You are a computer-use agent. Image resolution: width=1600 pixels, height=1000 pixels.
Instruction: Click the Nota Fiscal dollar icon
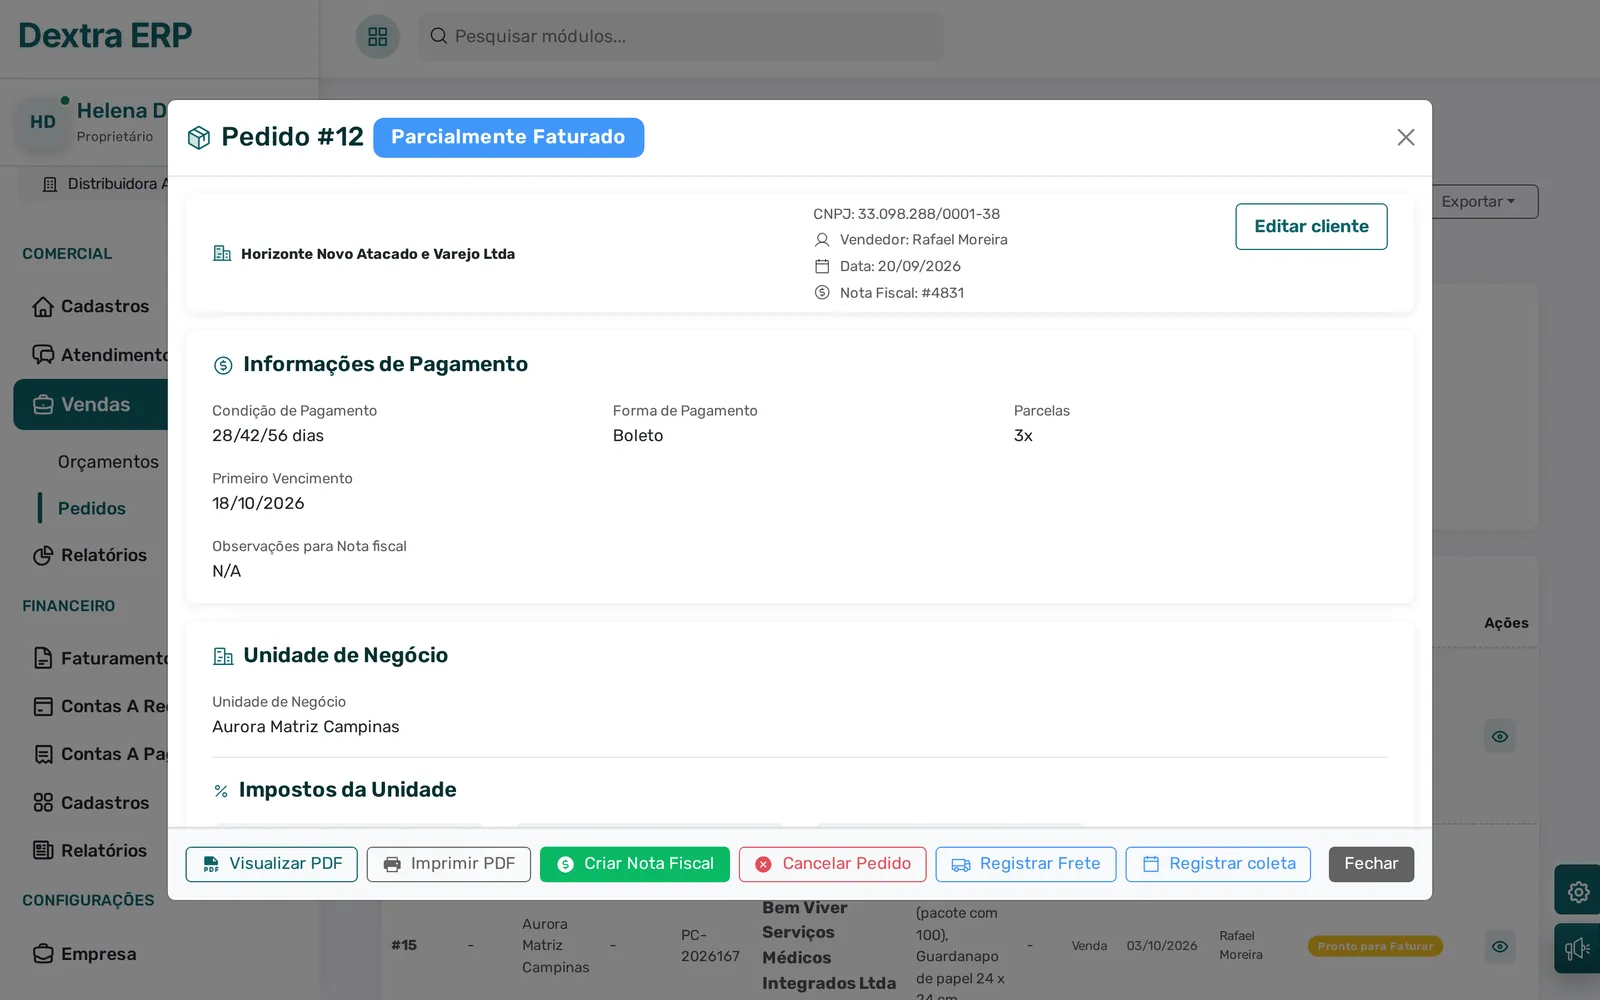[x=822, y=293]
